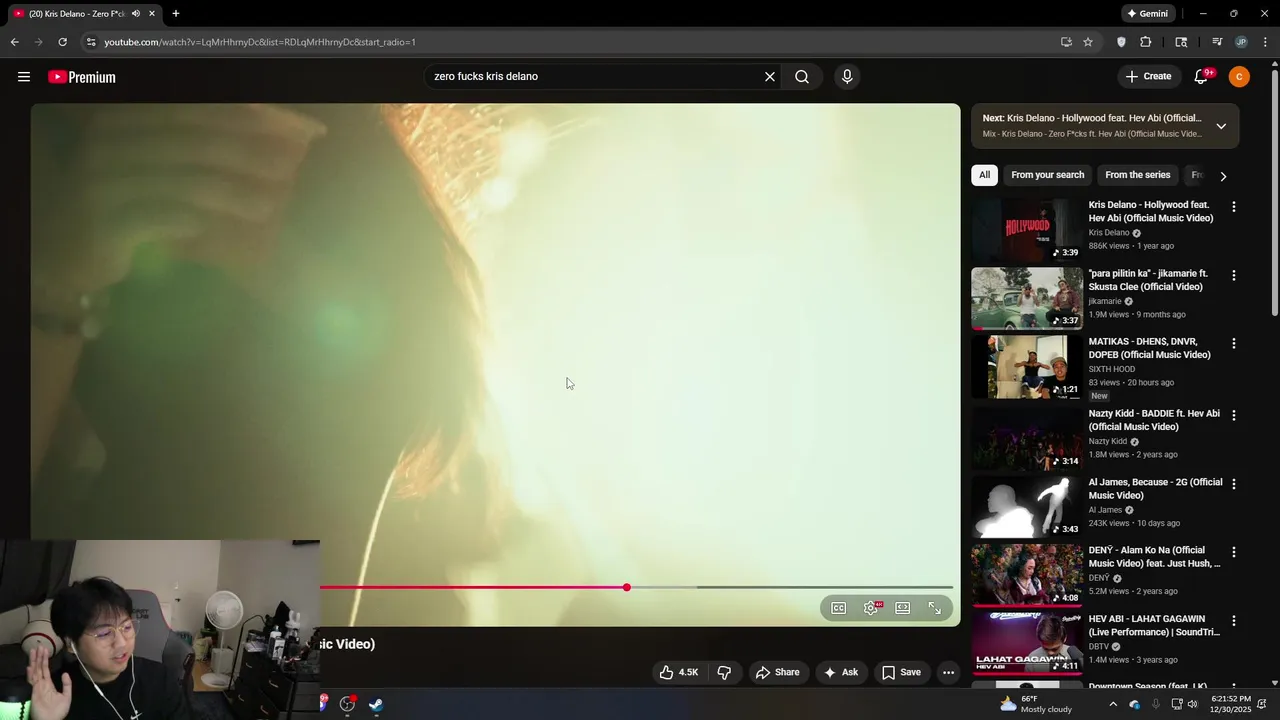Image resolution: width=1280 pixels, height=720 pixels.
Task: Click the Ask button
Action: pyautogui.click(x=840, y=672)
